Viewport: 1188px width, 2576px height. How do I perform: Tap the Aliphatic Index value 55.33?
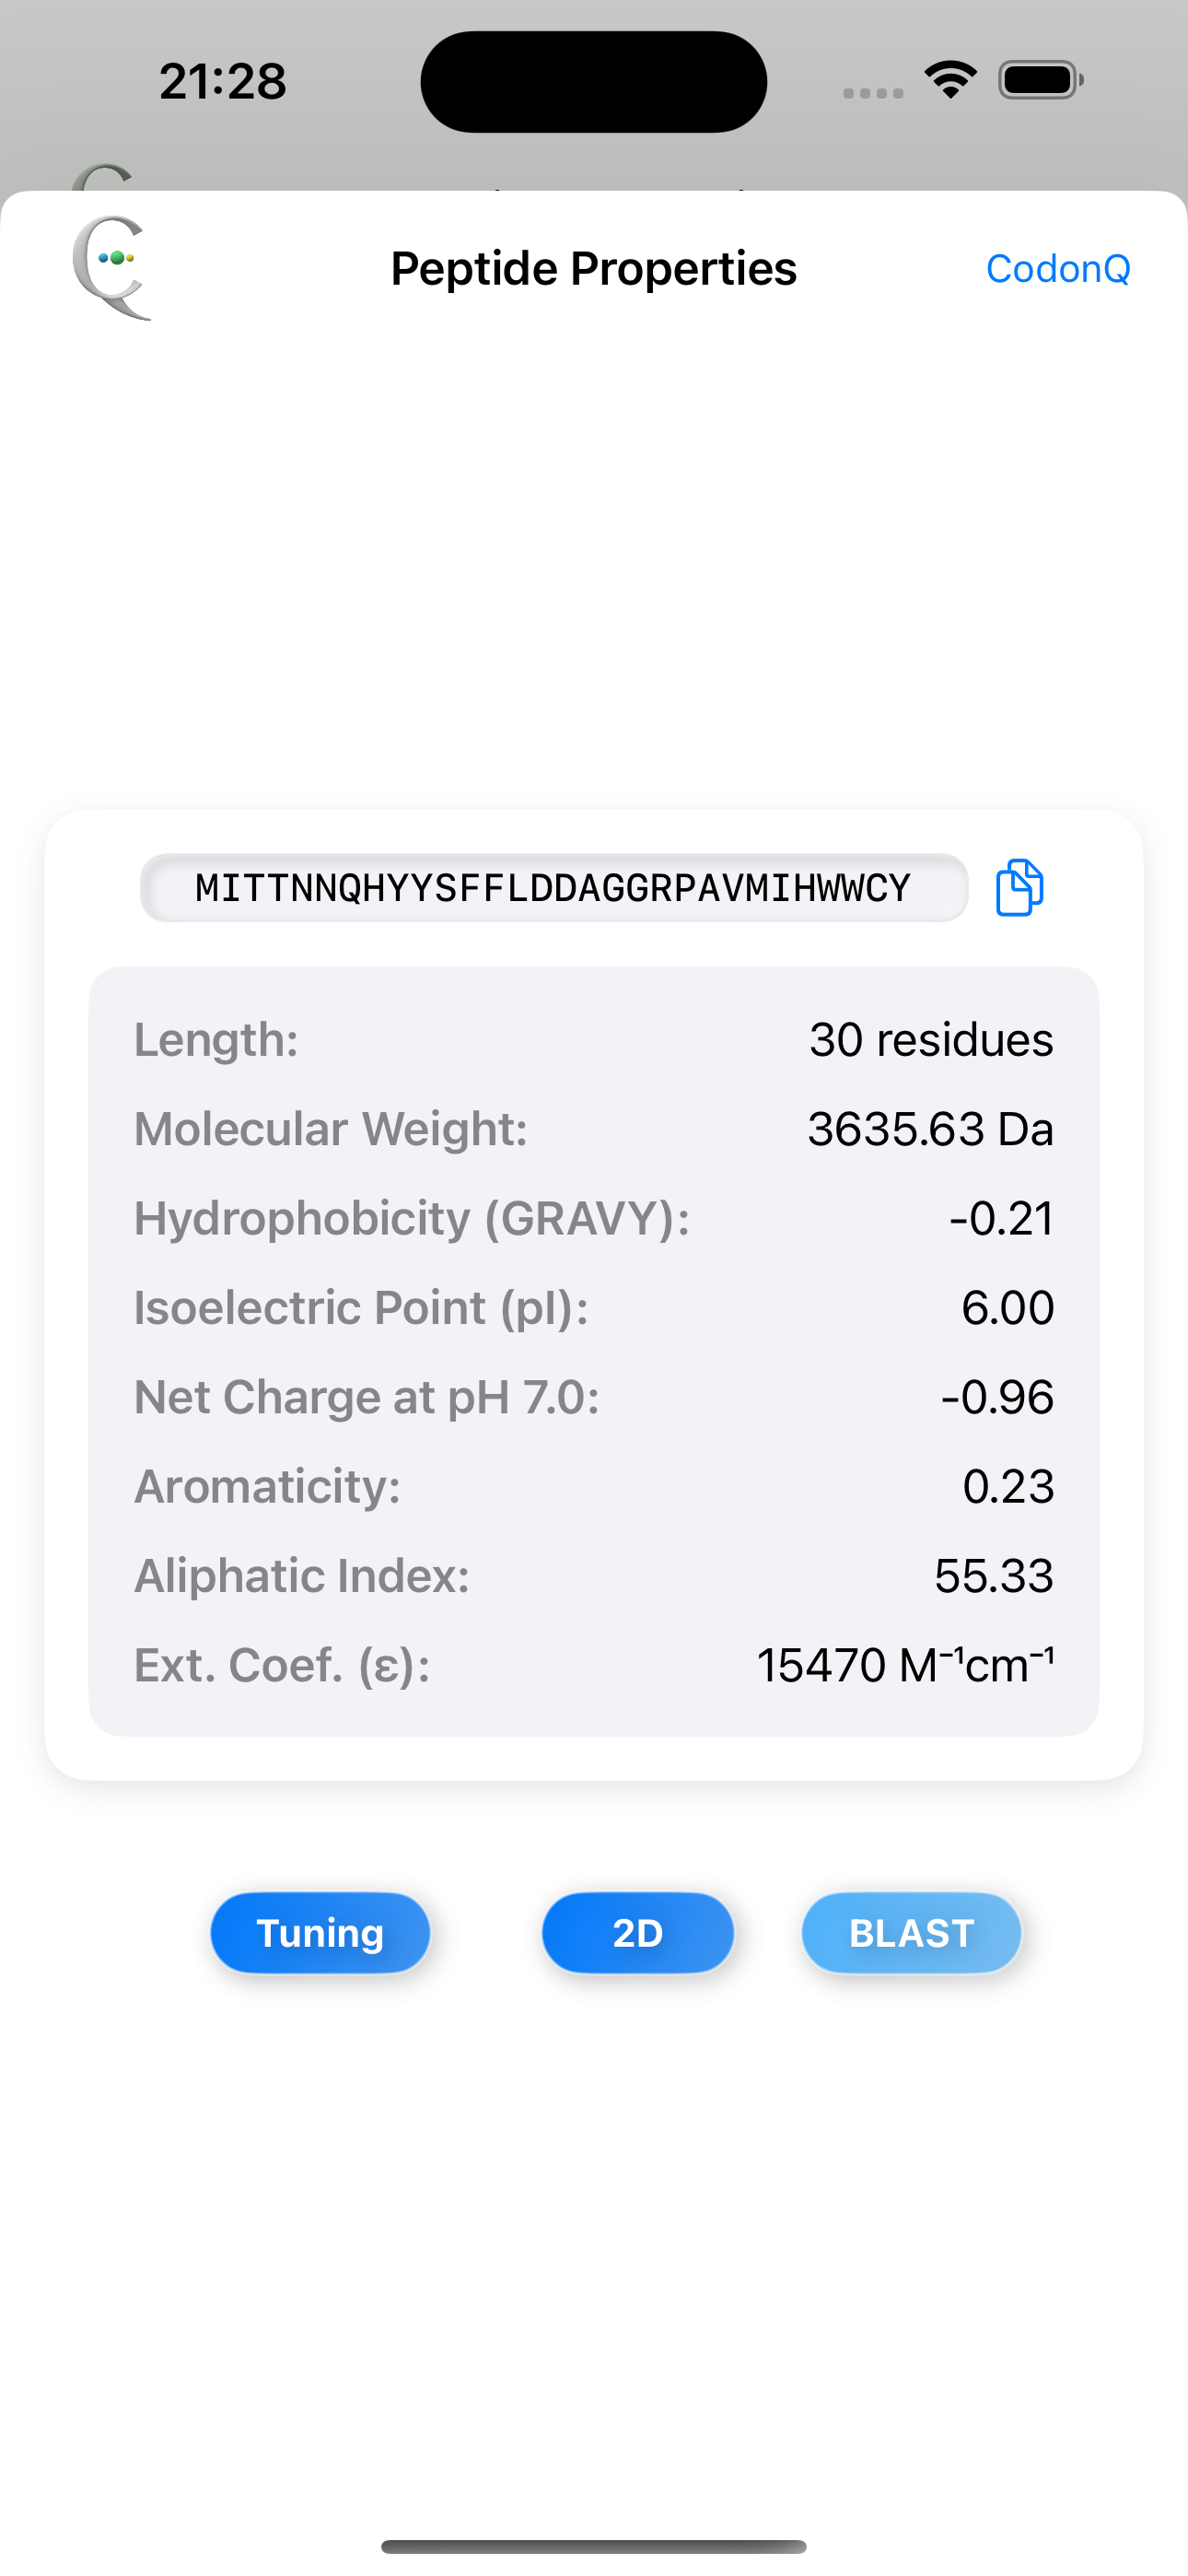point(994,1576)
